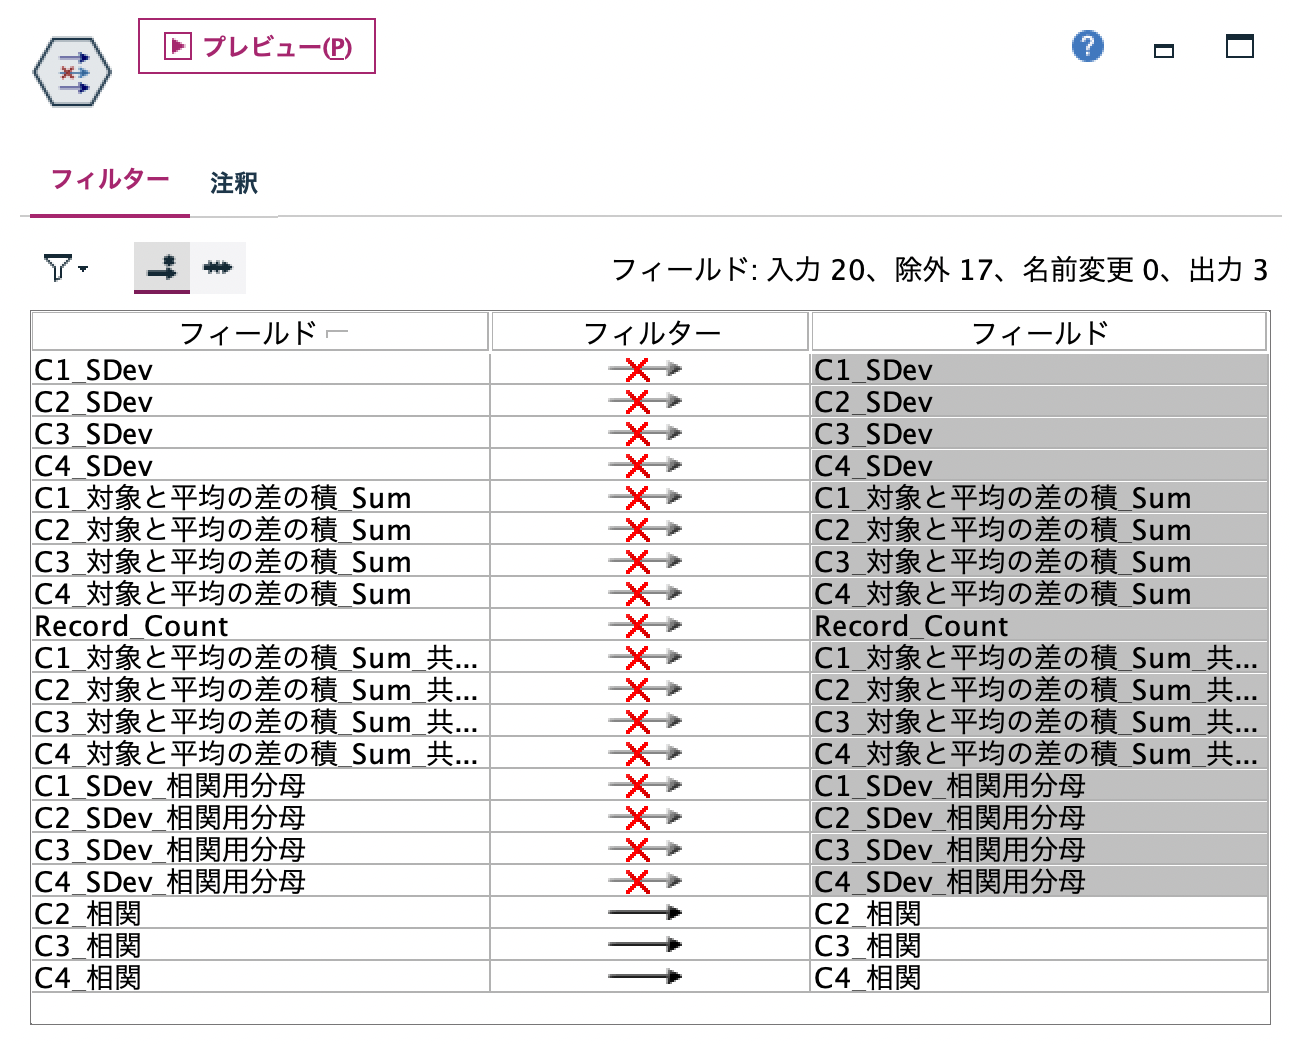Click the collapse panel icon
Viewport: 1290px width, 1044px height.
[x=1163, y=48]
